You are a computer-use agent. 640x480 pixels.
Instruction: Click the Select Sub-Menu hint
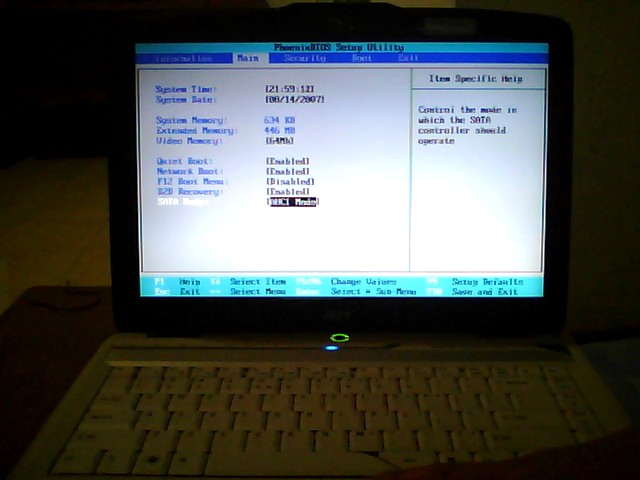[373, 292]
